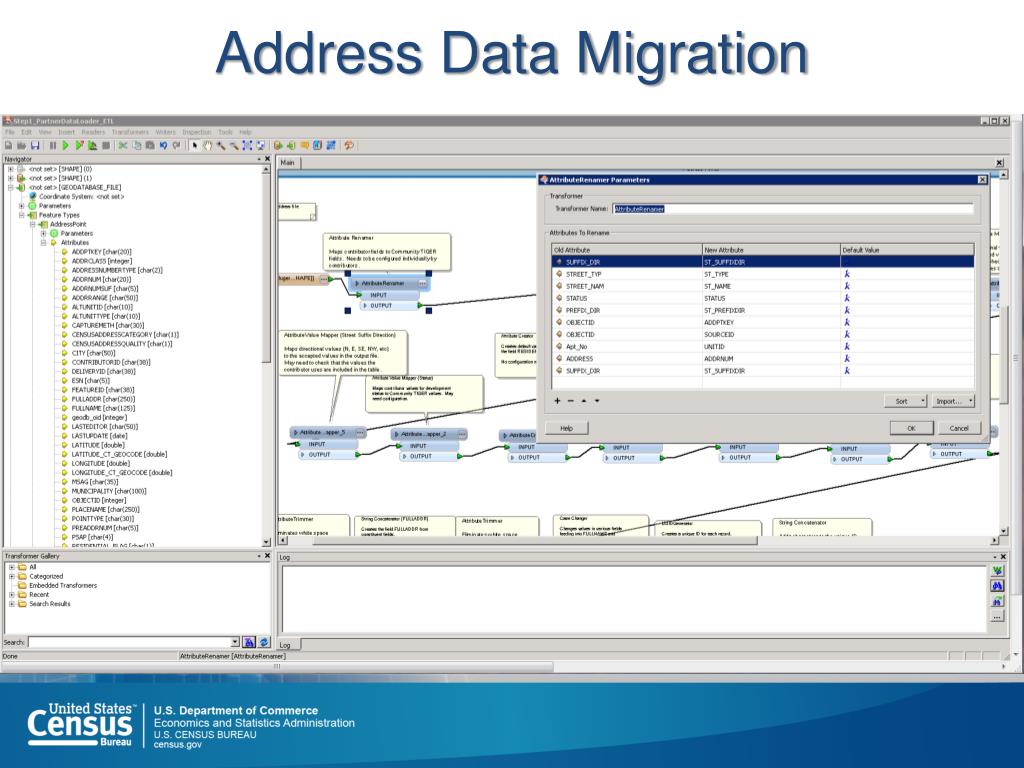Open the File menu
This screenshot has width=1024, height=768.
(x=10, y=132)
